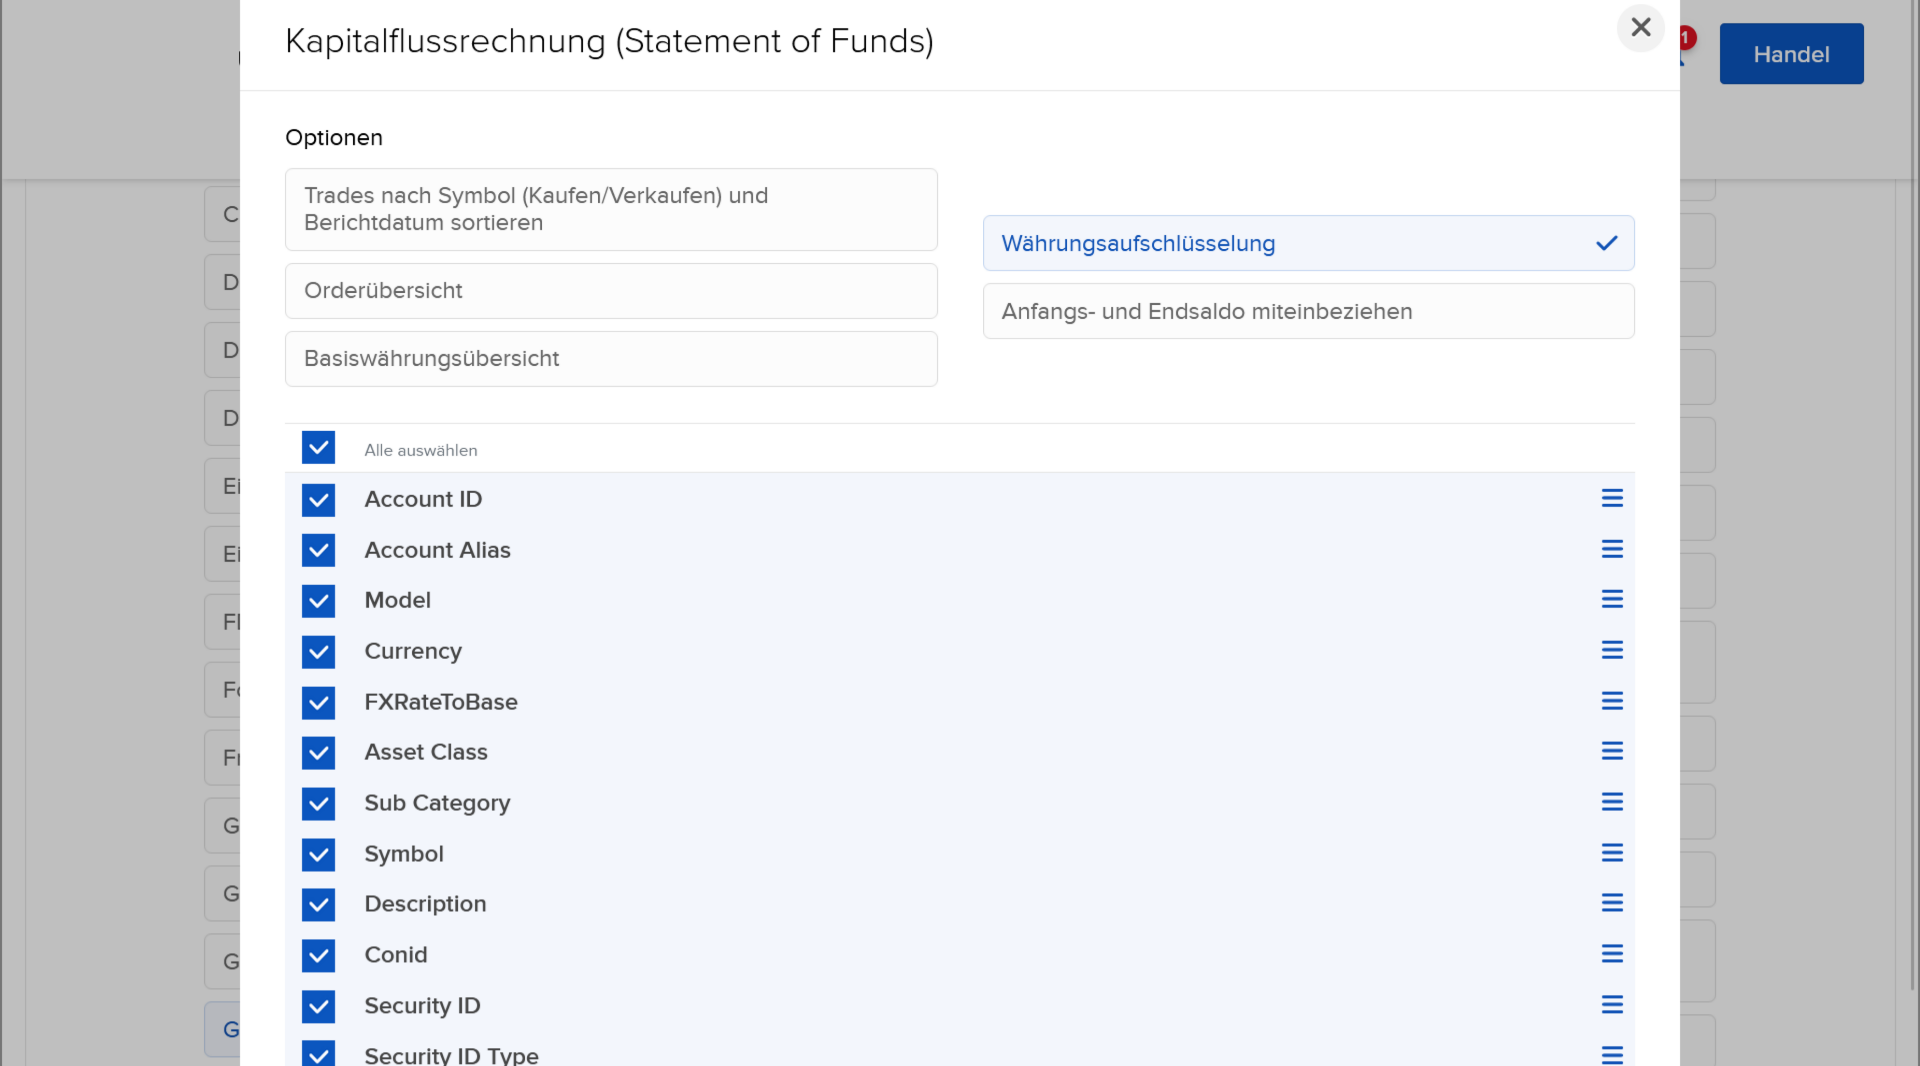Uncheck the Sub Category checkbox
The image size is (1920, 1066).
tap(318, 804)
